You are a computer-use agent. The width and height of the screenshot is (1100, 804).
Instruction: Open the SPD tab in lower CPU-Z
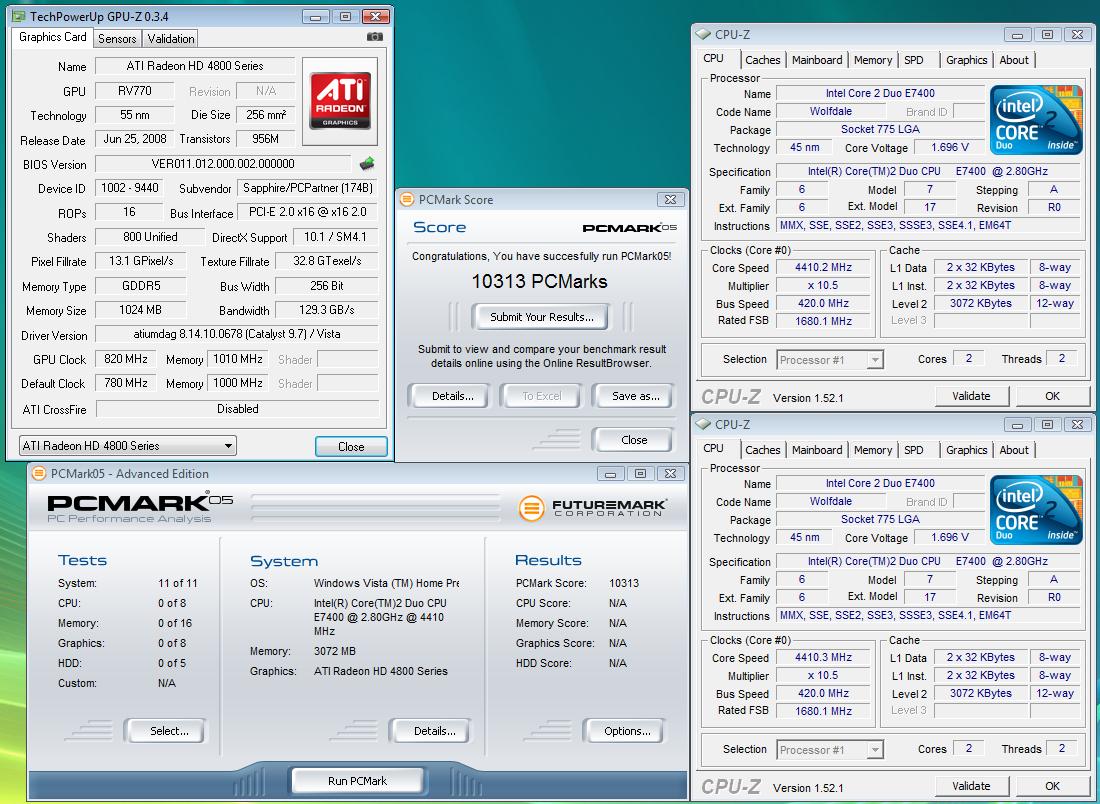(x=913, y=450)
